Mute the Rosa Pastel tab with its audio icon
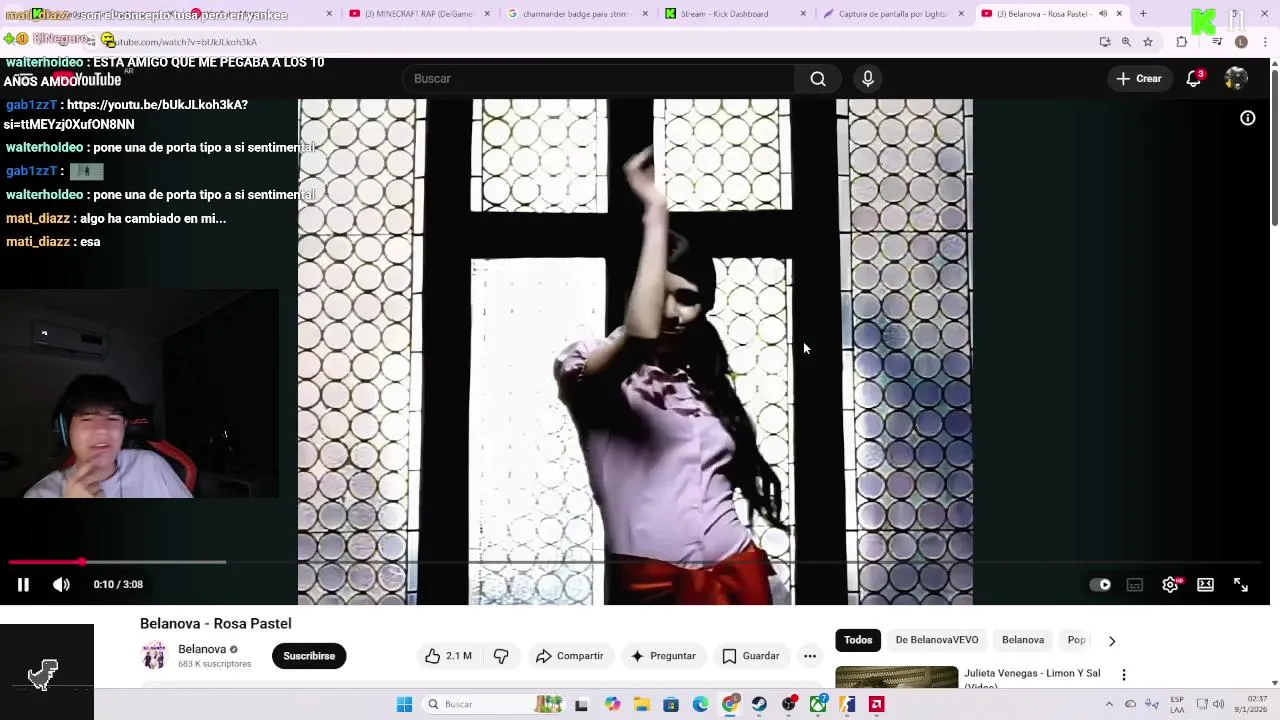This screenshot has height=720, width=1280. [x=1103, y=14]
